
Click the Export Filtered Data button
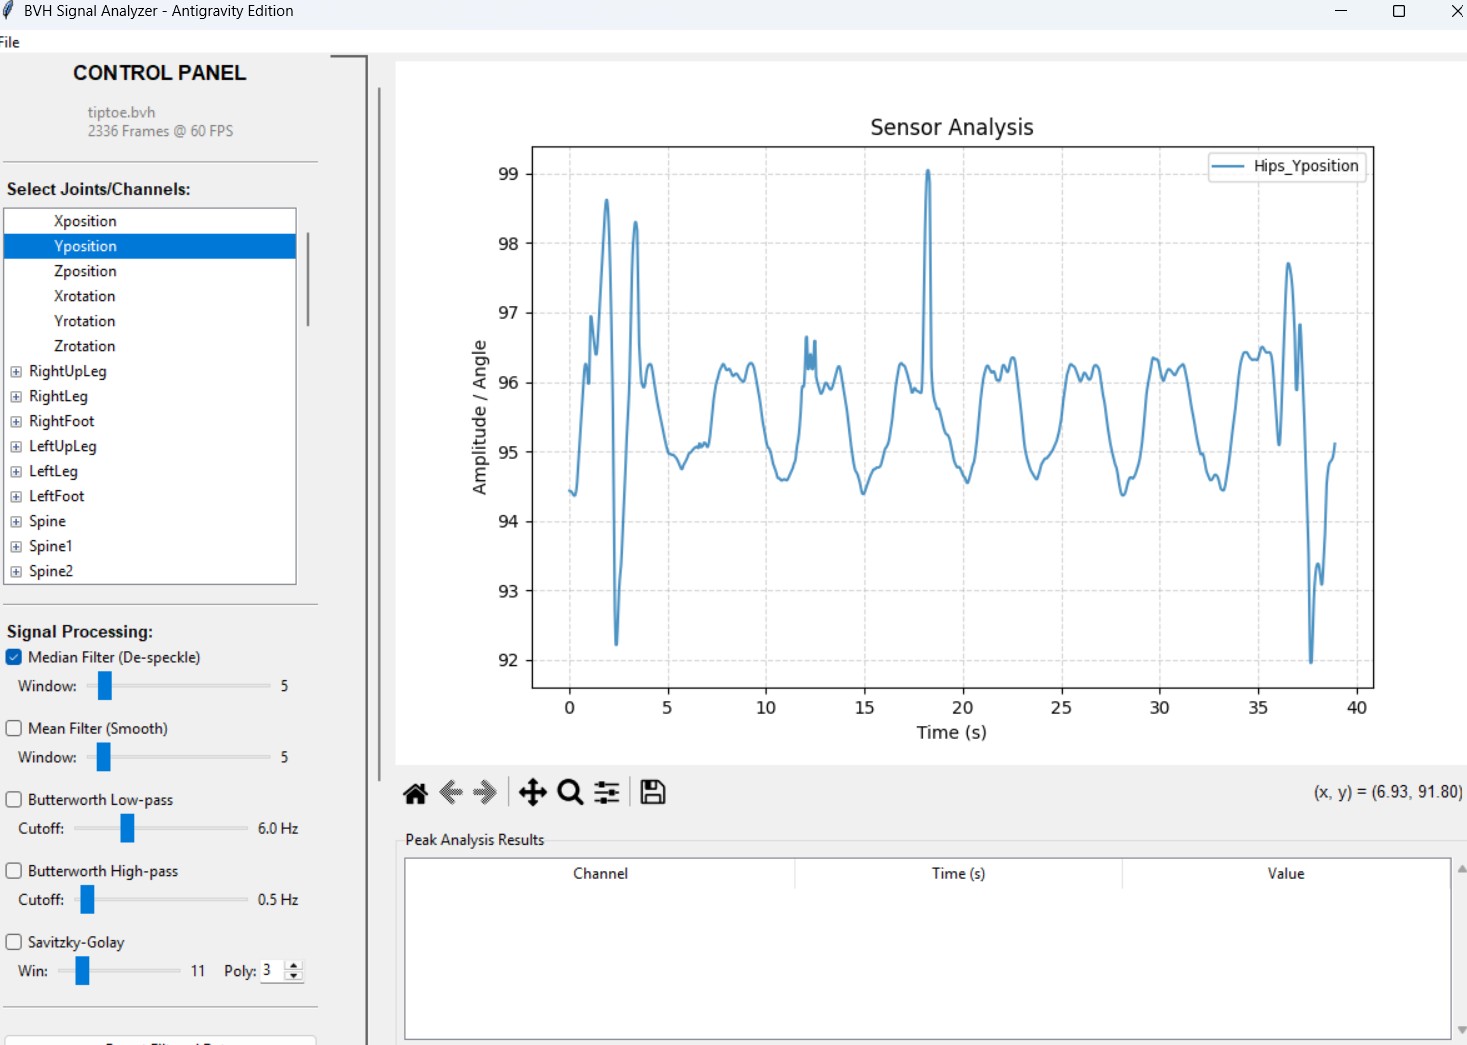pos(160,1042)
